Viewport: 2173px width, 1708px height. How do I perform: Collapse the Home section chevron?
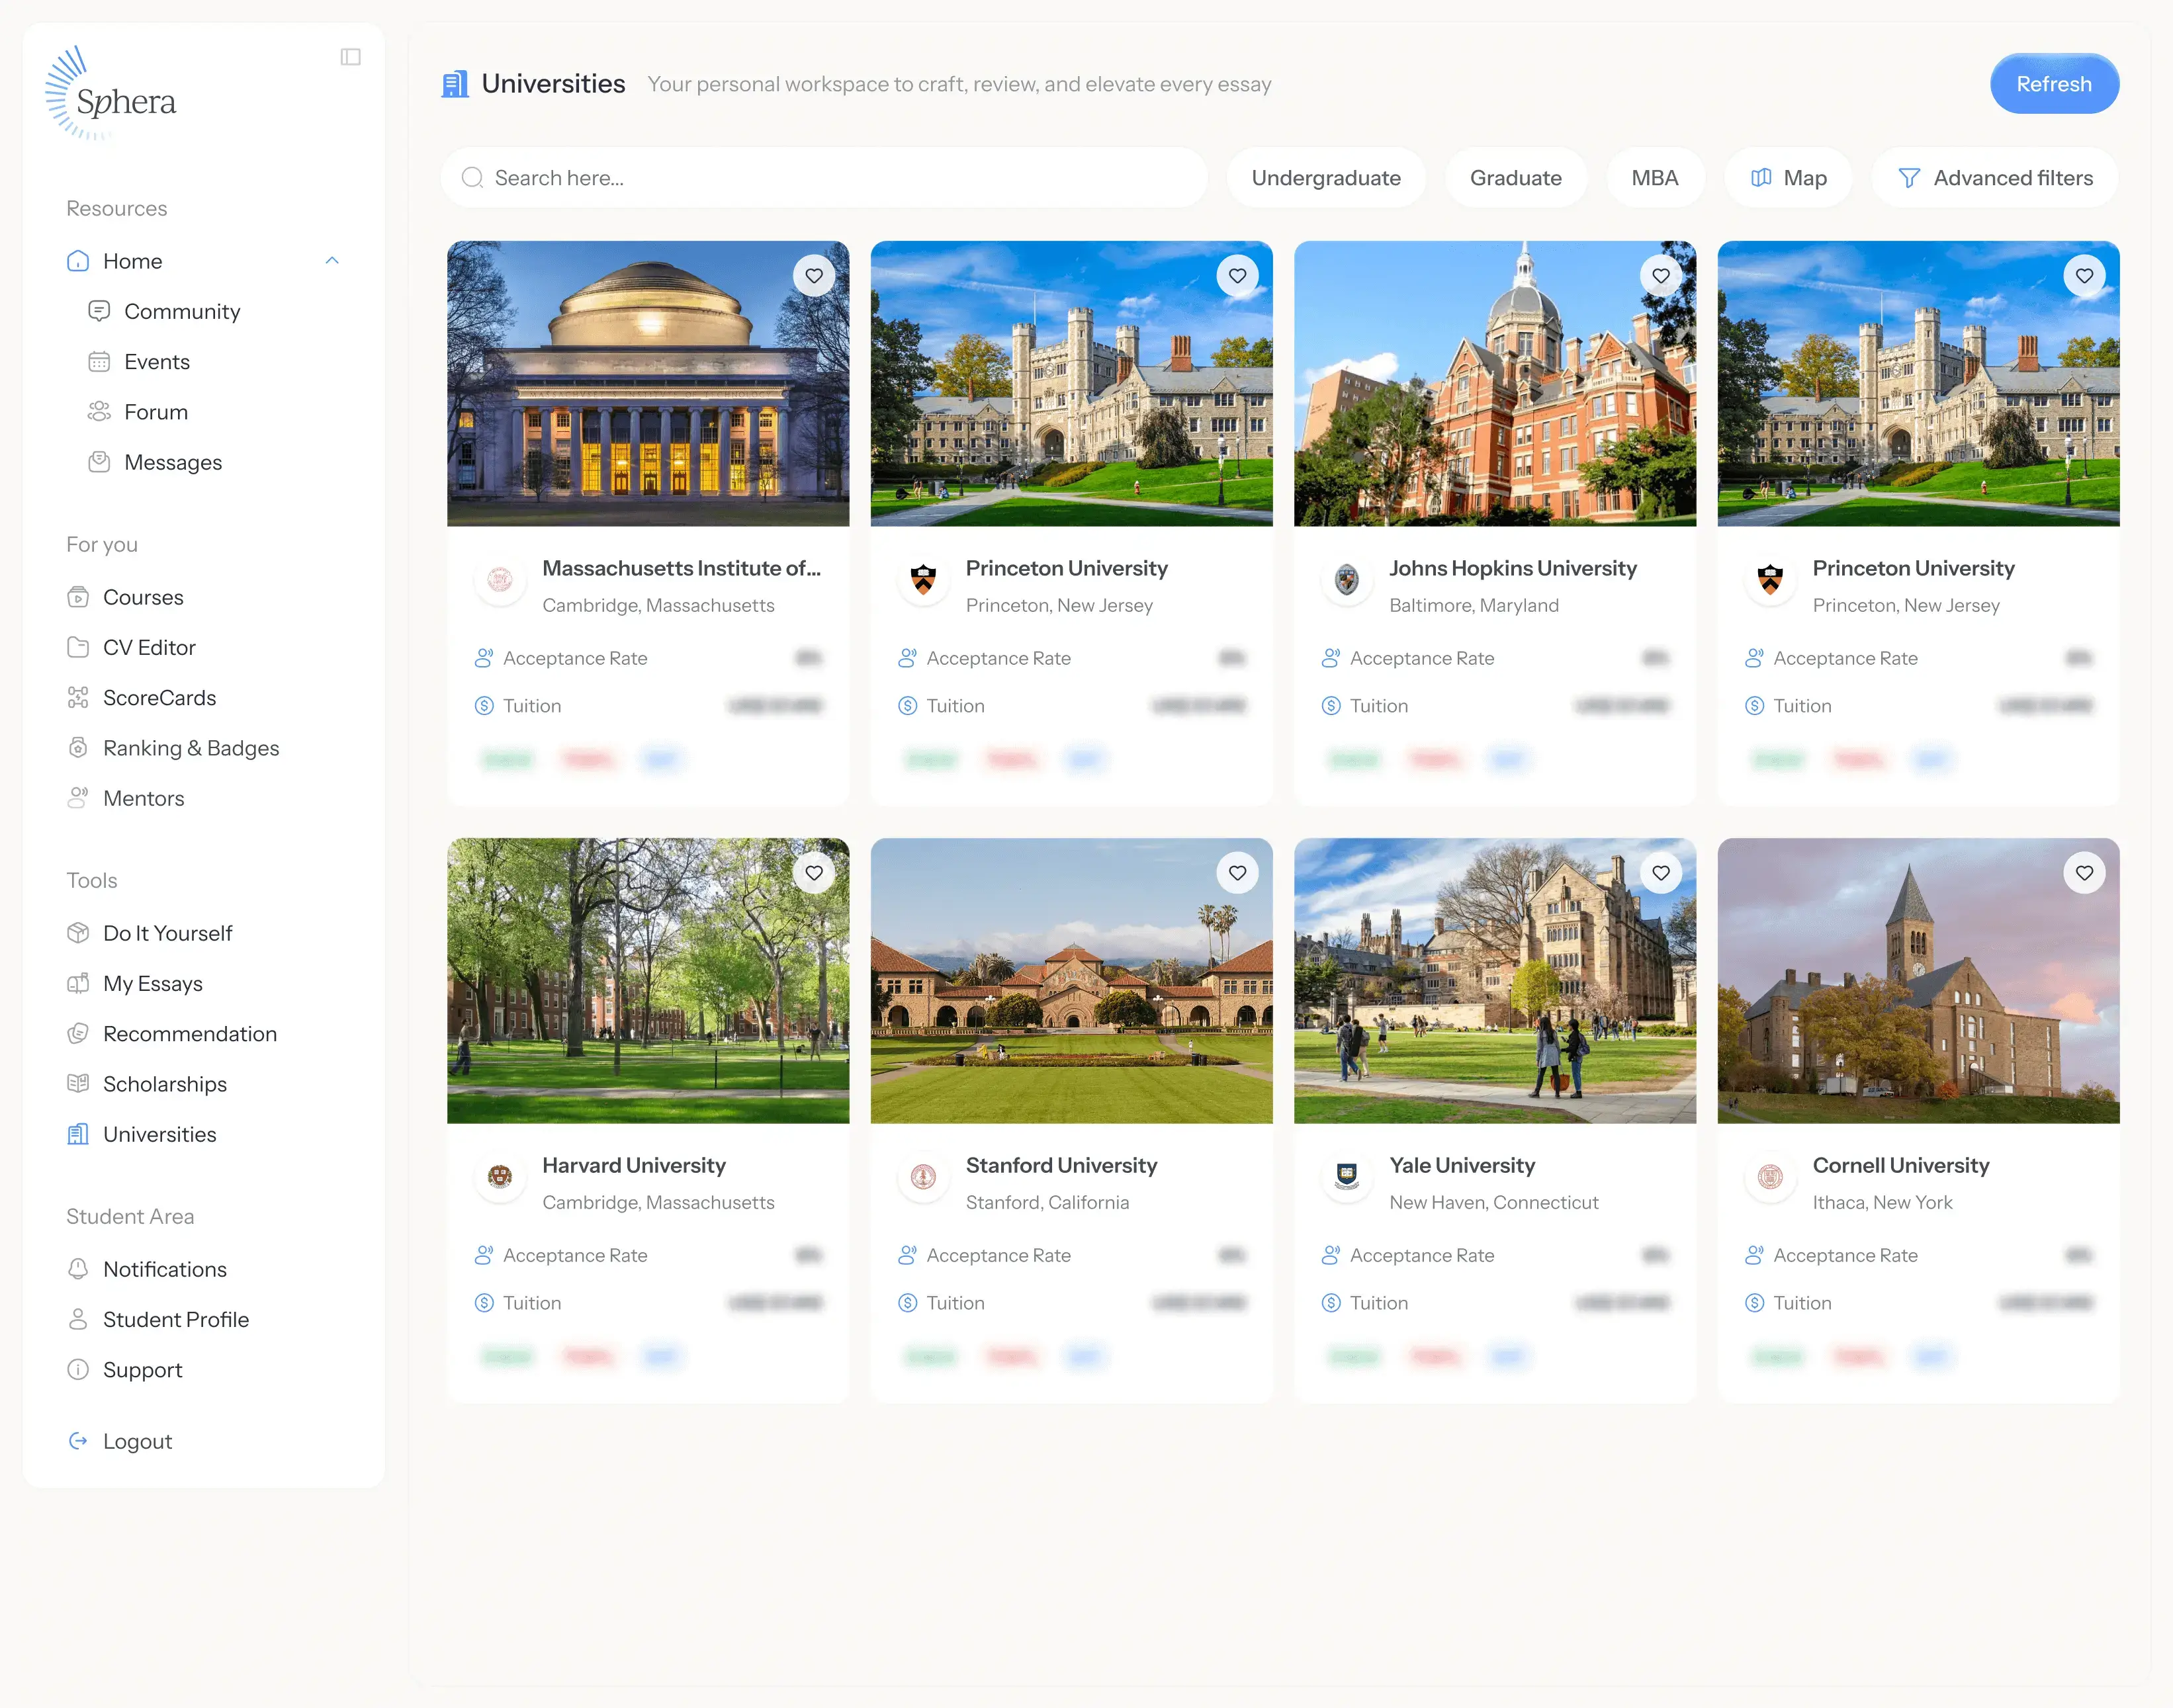[332, 261]
